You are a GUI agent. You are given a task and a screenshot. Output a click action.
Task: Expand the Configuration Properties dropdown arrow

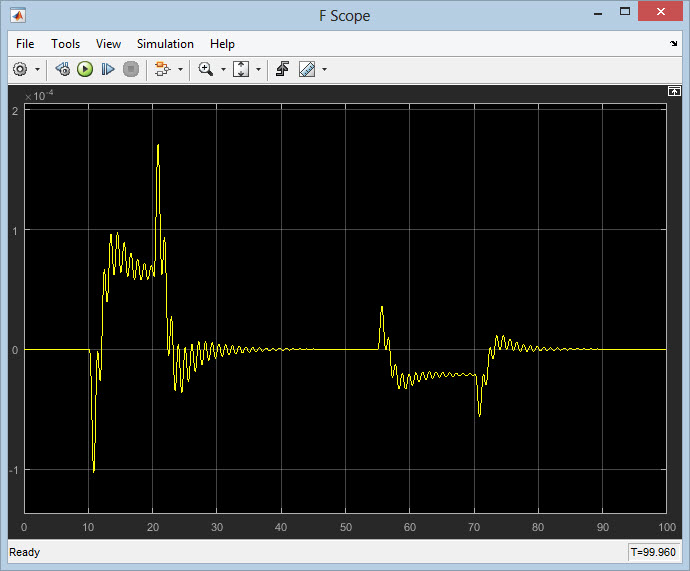coord(37,70)
